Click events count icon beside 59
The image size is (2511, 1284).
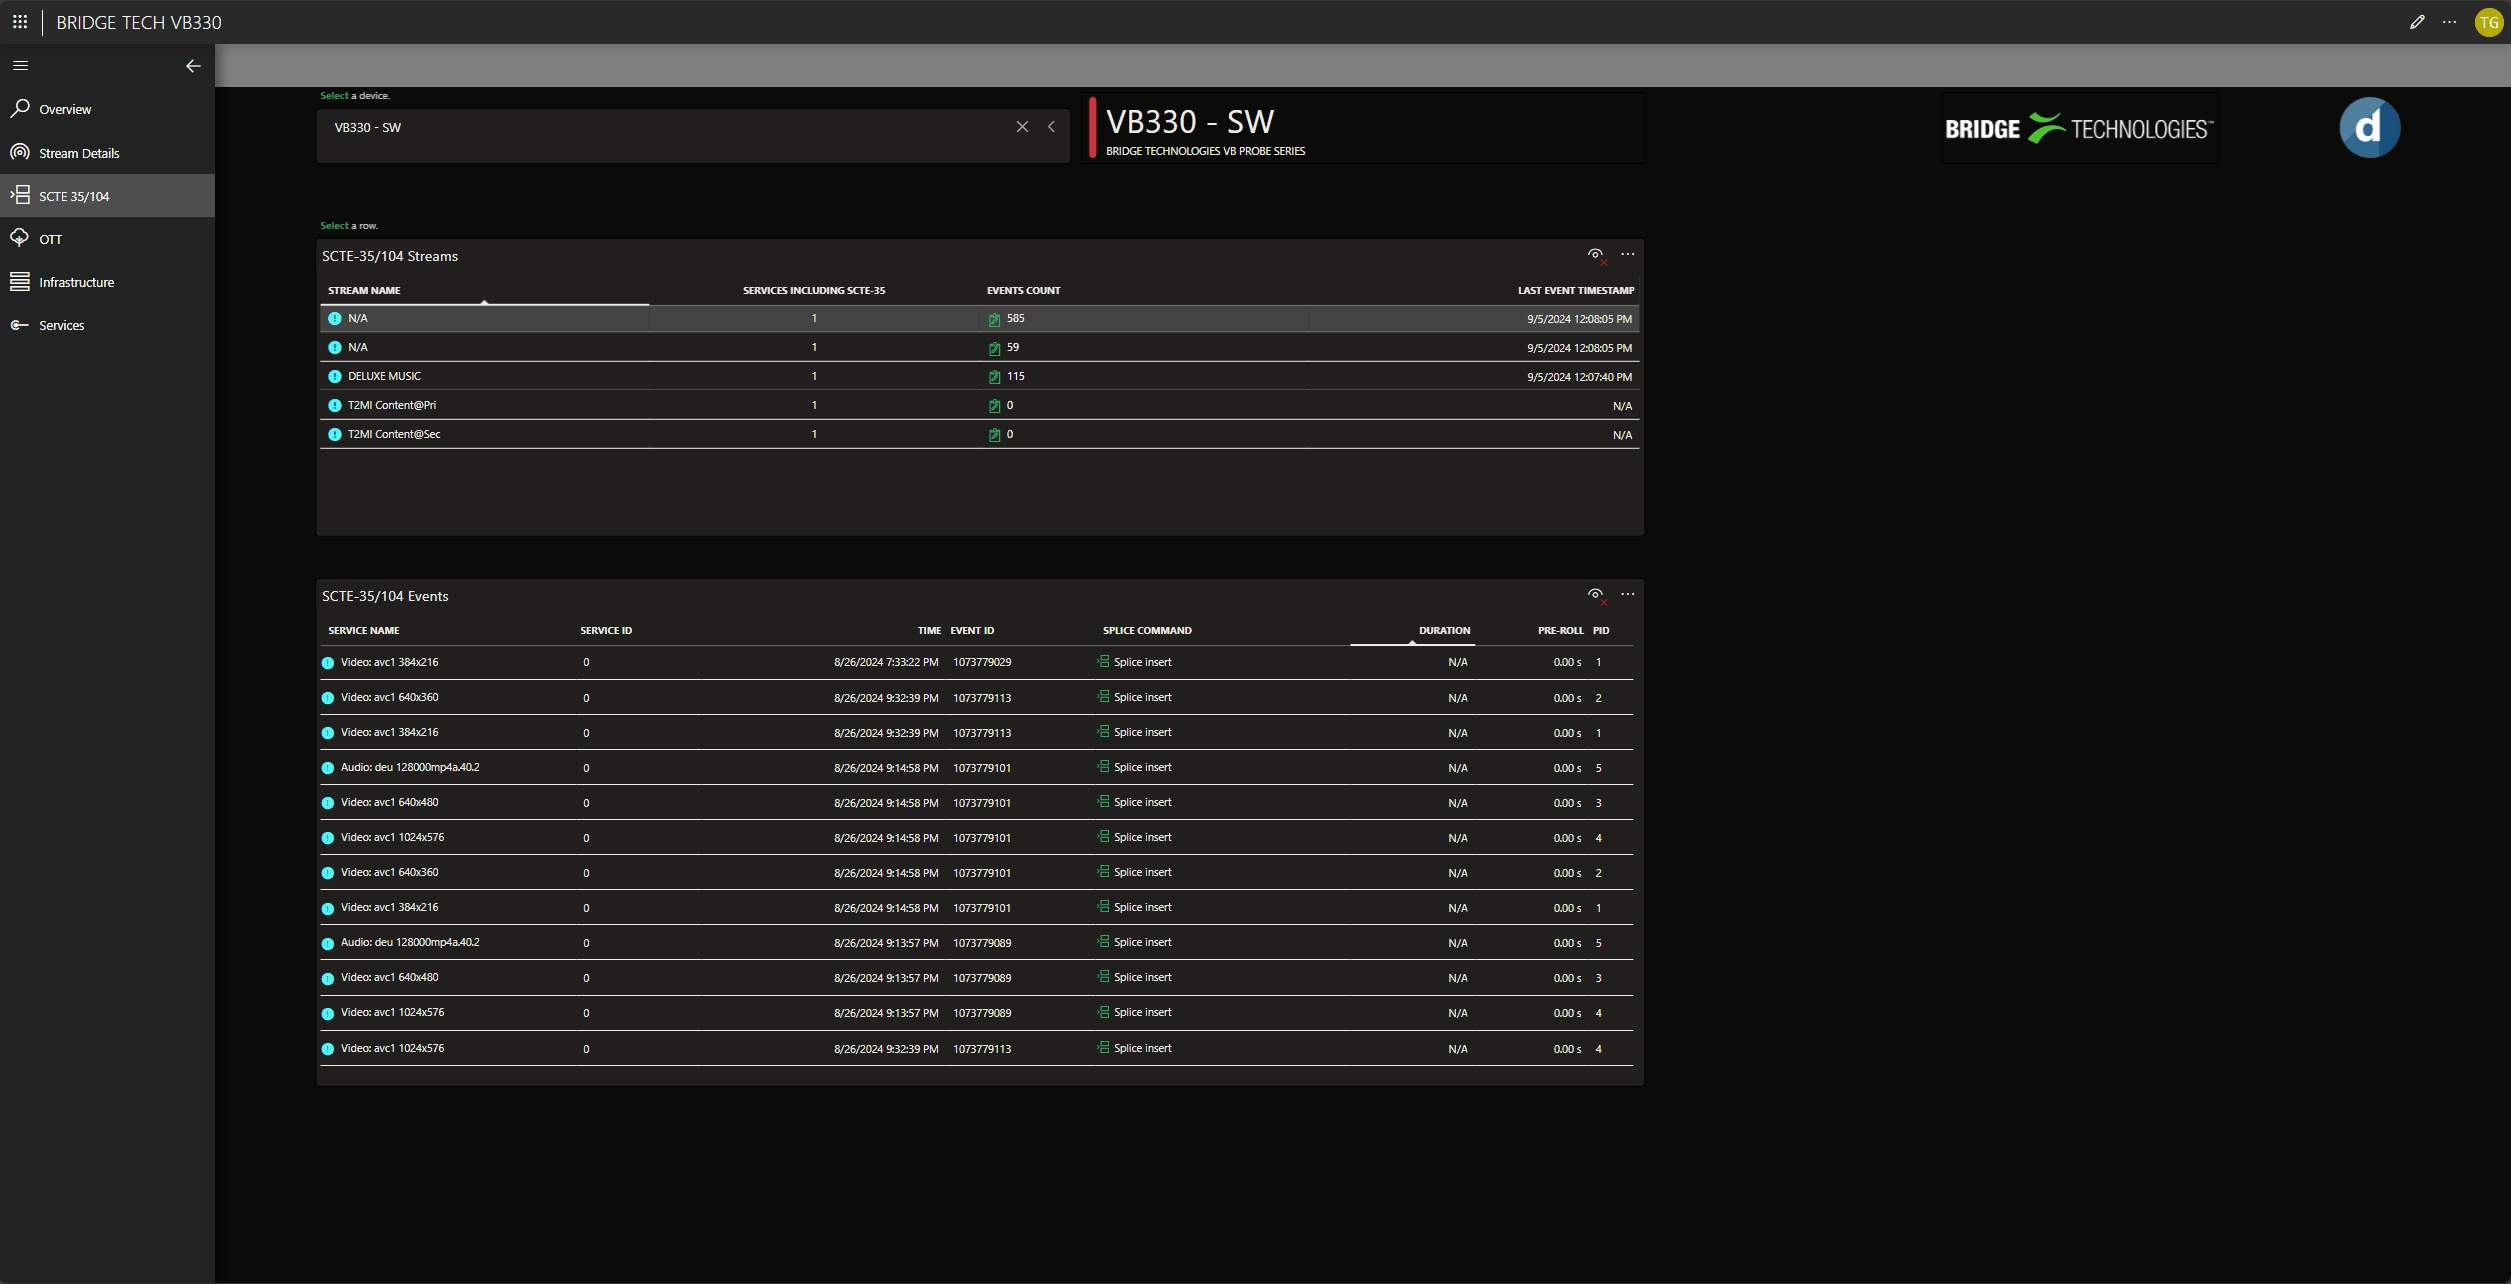tap(994, 348)
